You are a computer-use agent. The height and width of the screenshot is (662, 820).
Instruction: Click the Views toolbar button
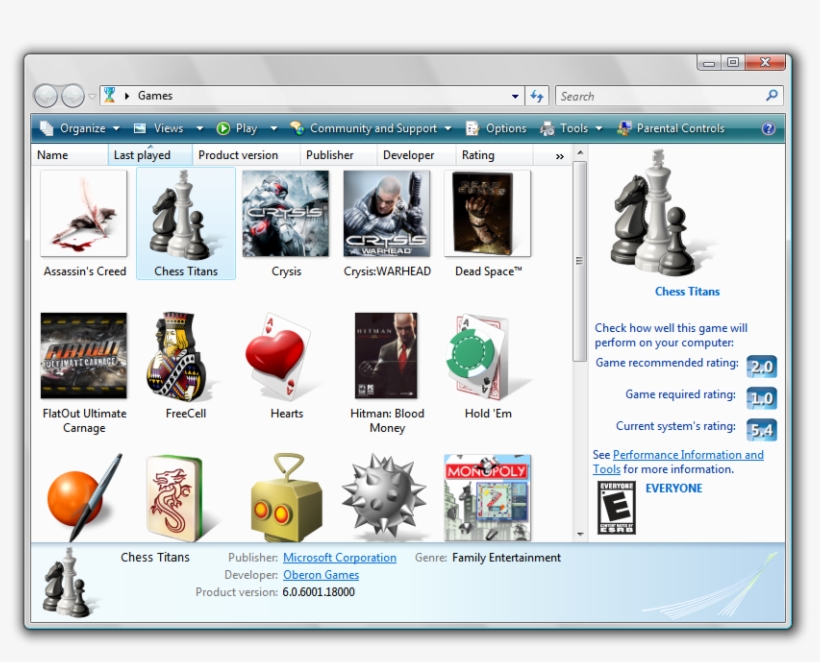coord(159,129)
